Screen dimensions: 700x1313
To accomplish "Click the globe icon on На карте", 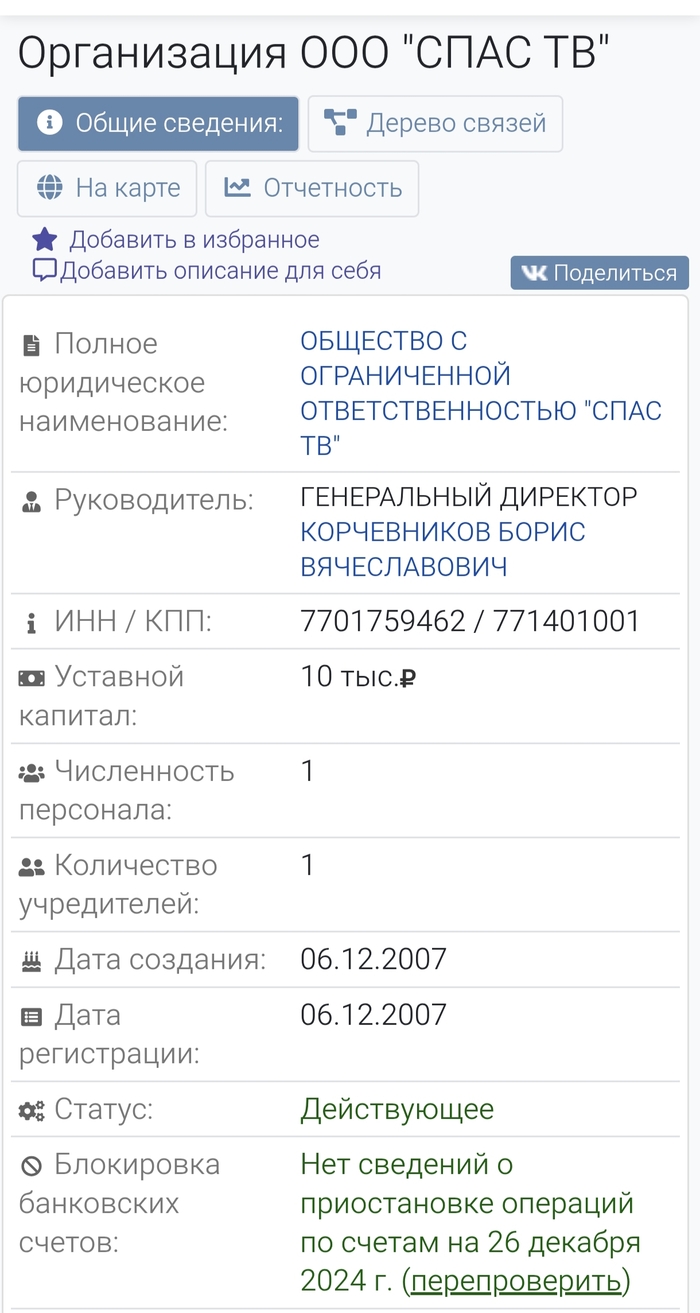I will (x=49, y=188).
